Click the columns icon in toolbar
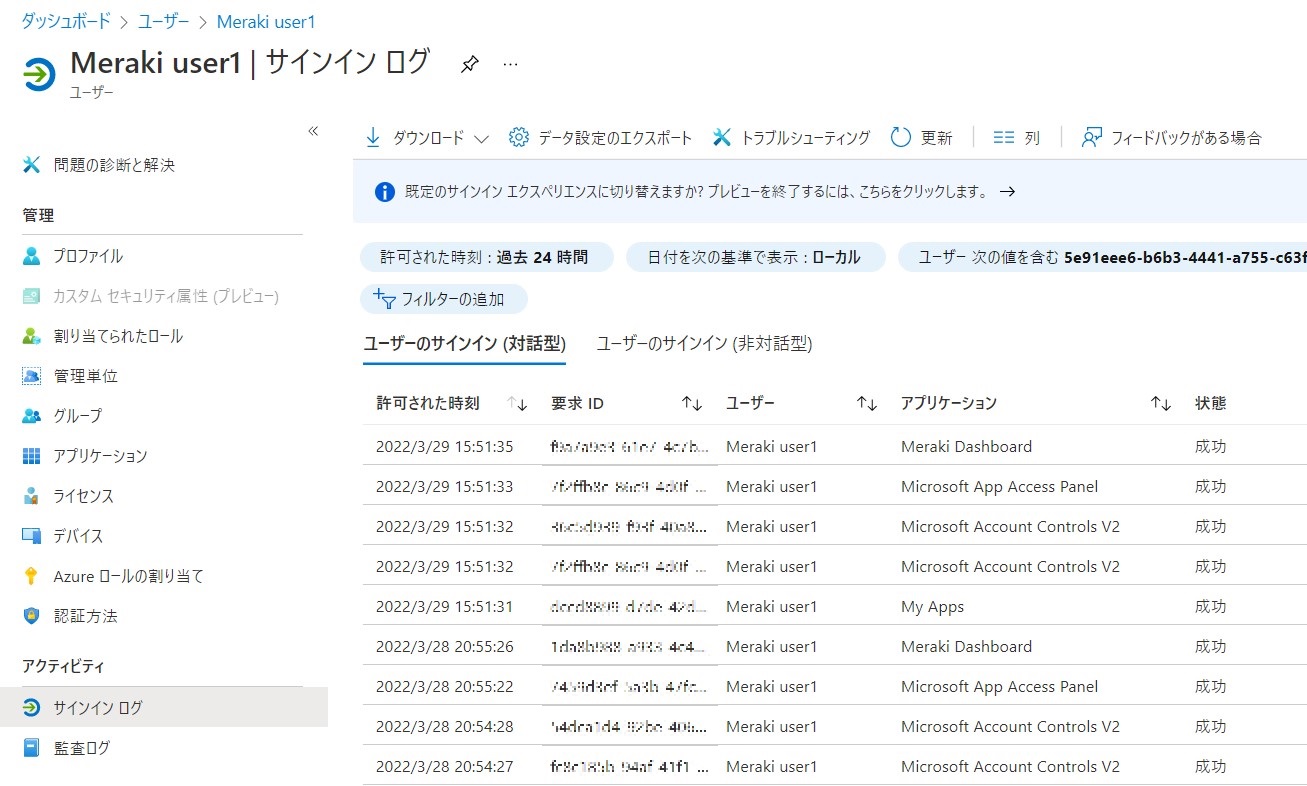Viewport: 1307px width, 786px height. point(1004,138)
